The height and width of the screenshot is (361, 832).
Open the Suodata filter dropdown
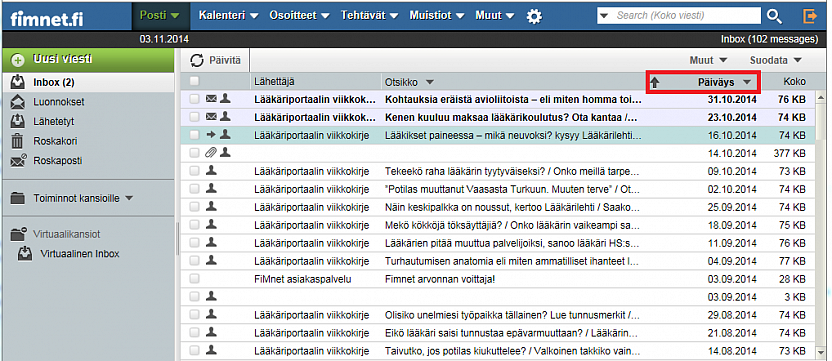(775, 60)
